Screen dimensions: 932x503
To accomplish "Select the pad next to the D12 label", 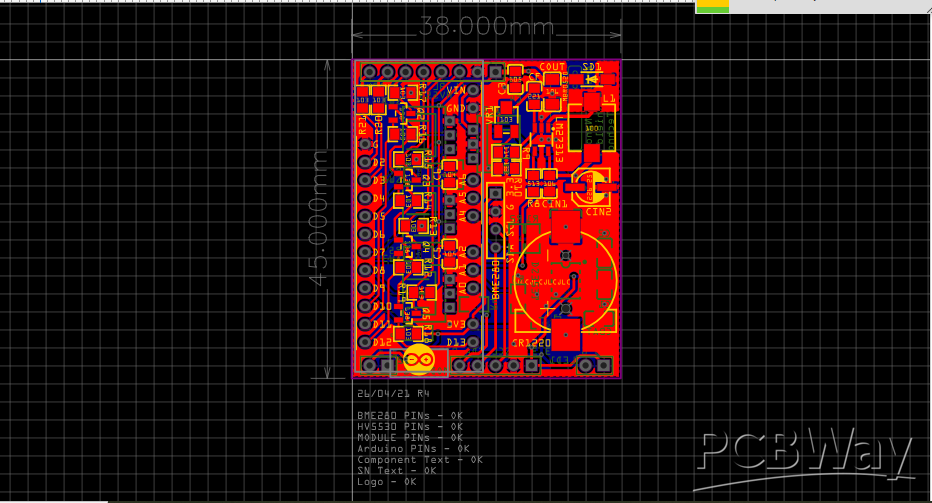I will click(364, 342).
